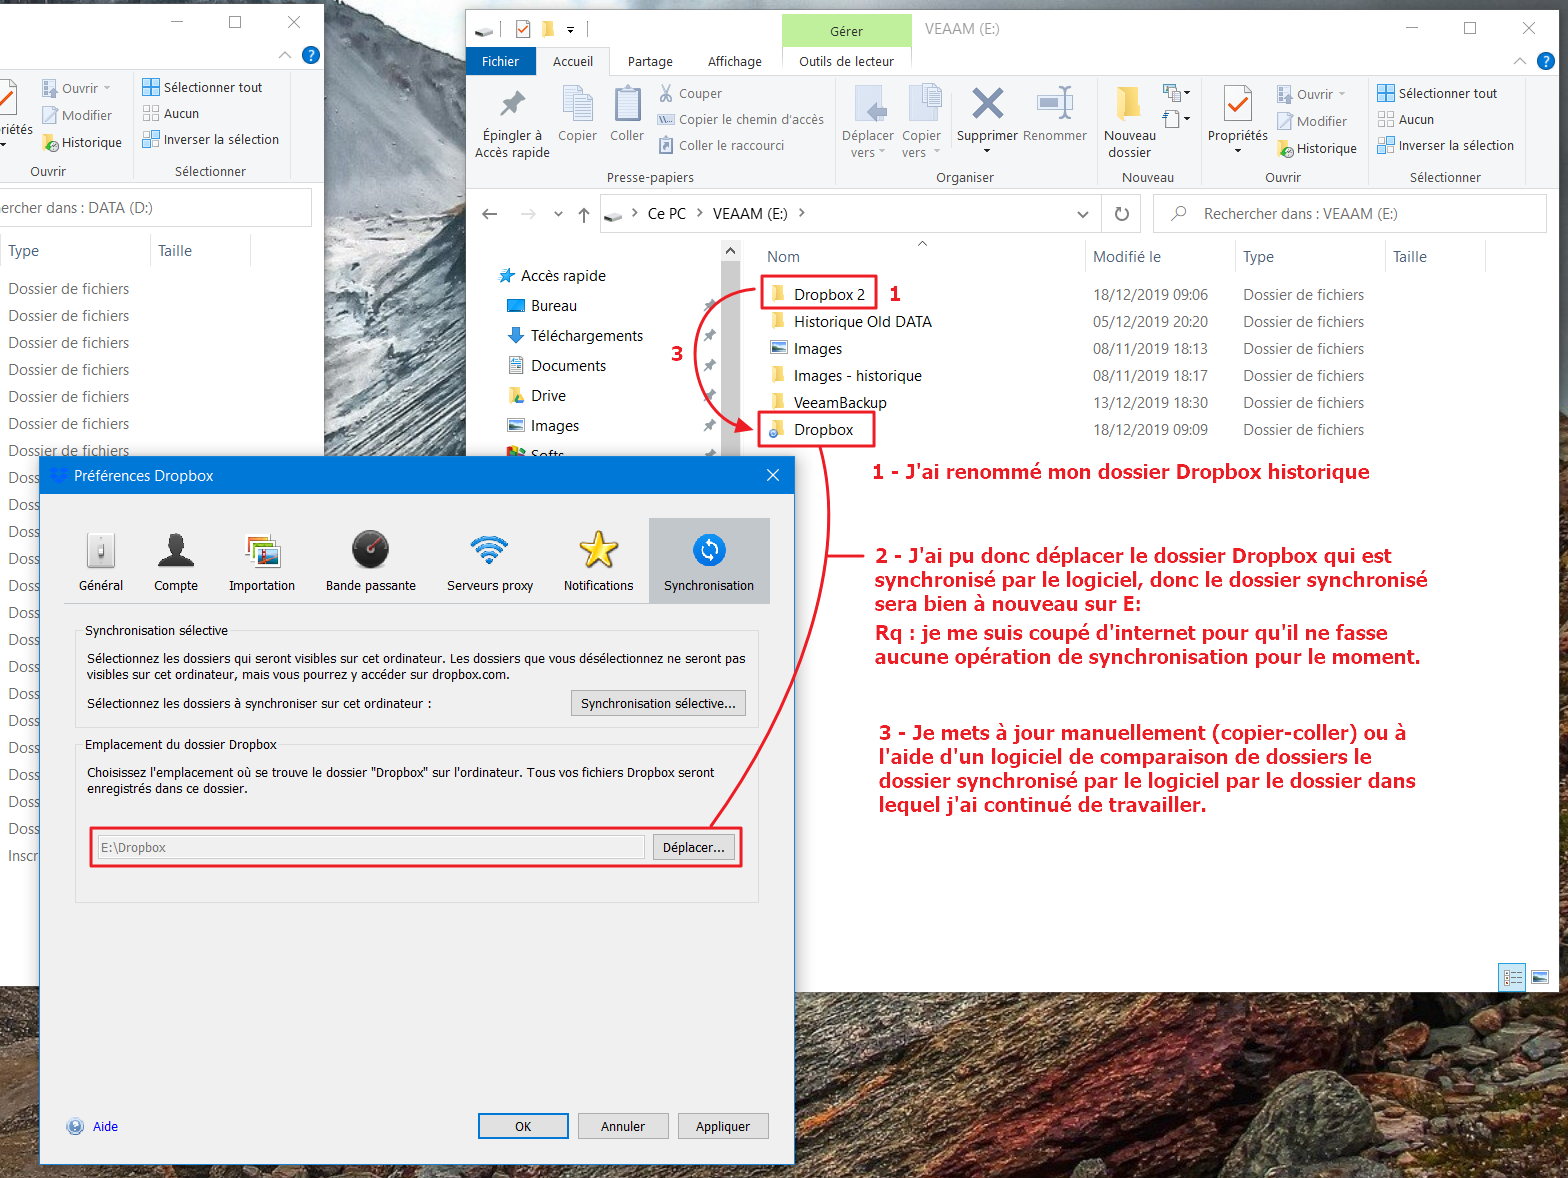Click the E:\Dropbox location field

371,847
